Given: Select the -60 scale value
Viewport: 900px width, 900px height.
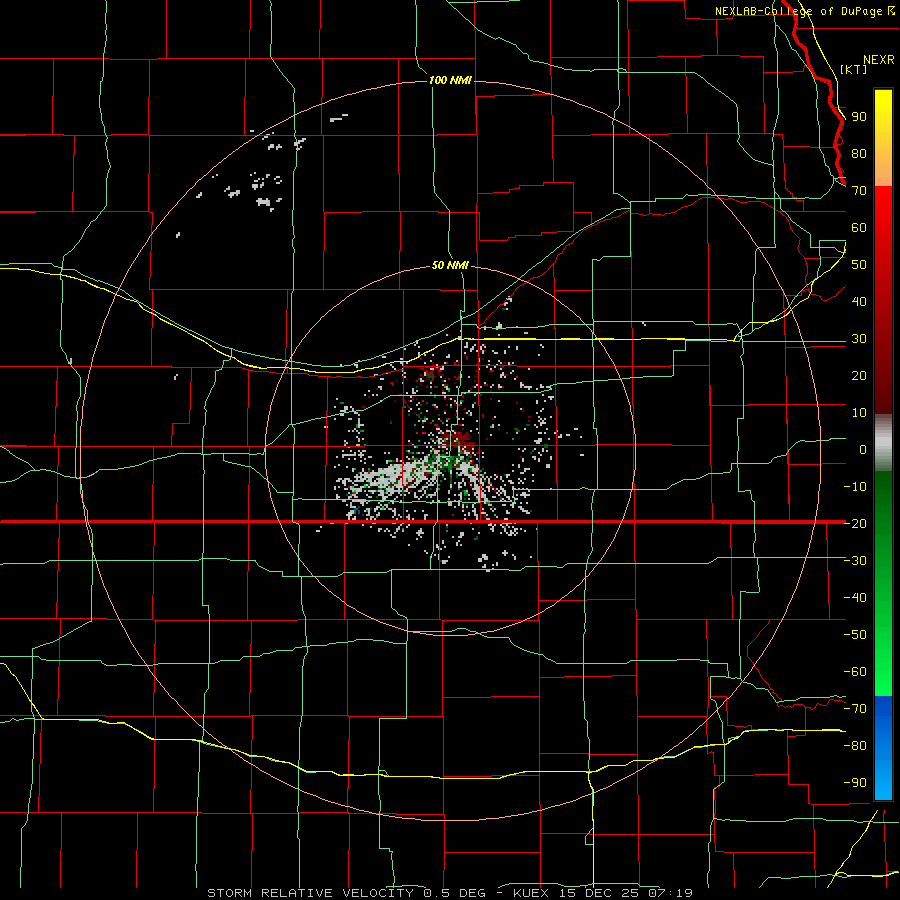Looking at the screenshot, I should click(855, 672).
